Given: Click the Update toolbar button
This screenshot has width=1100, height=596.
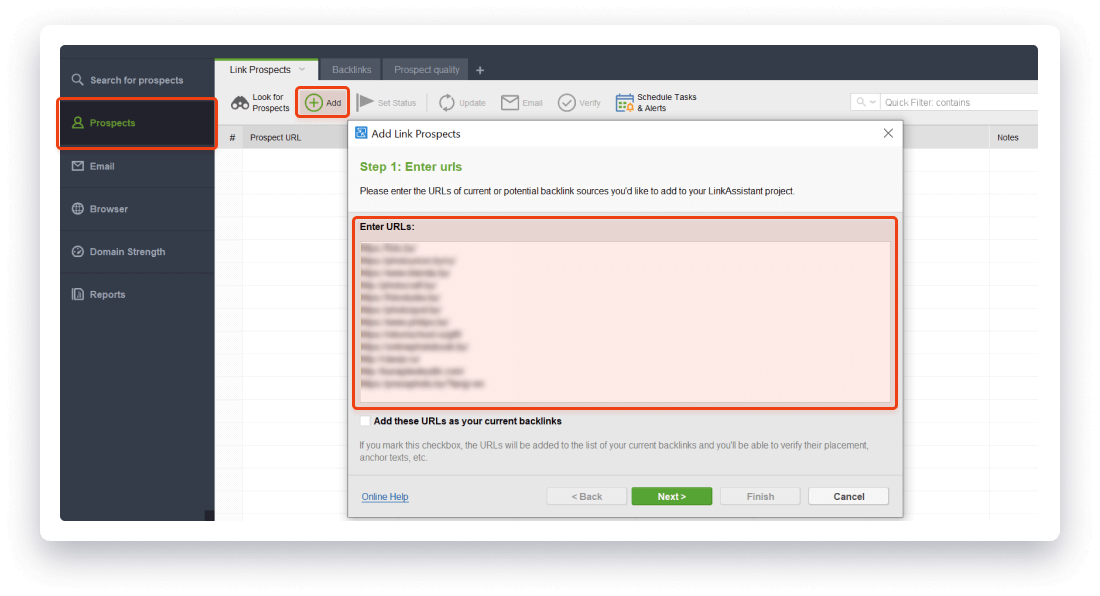Looking at the screenshot, I should pyautogui.click(x=462, y=102).
